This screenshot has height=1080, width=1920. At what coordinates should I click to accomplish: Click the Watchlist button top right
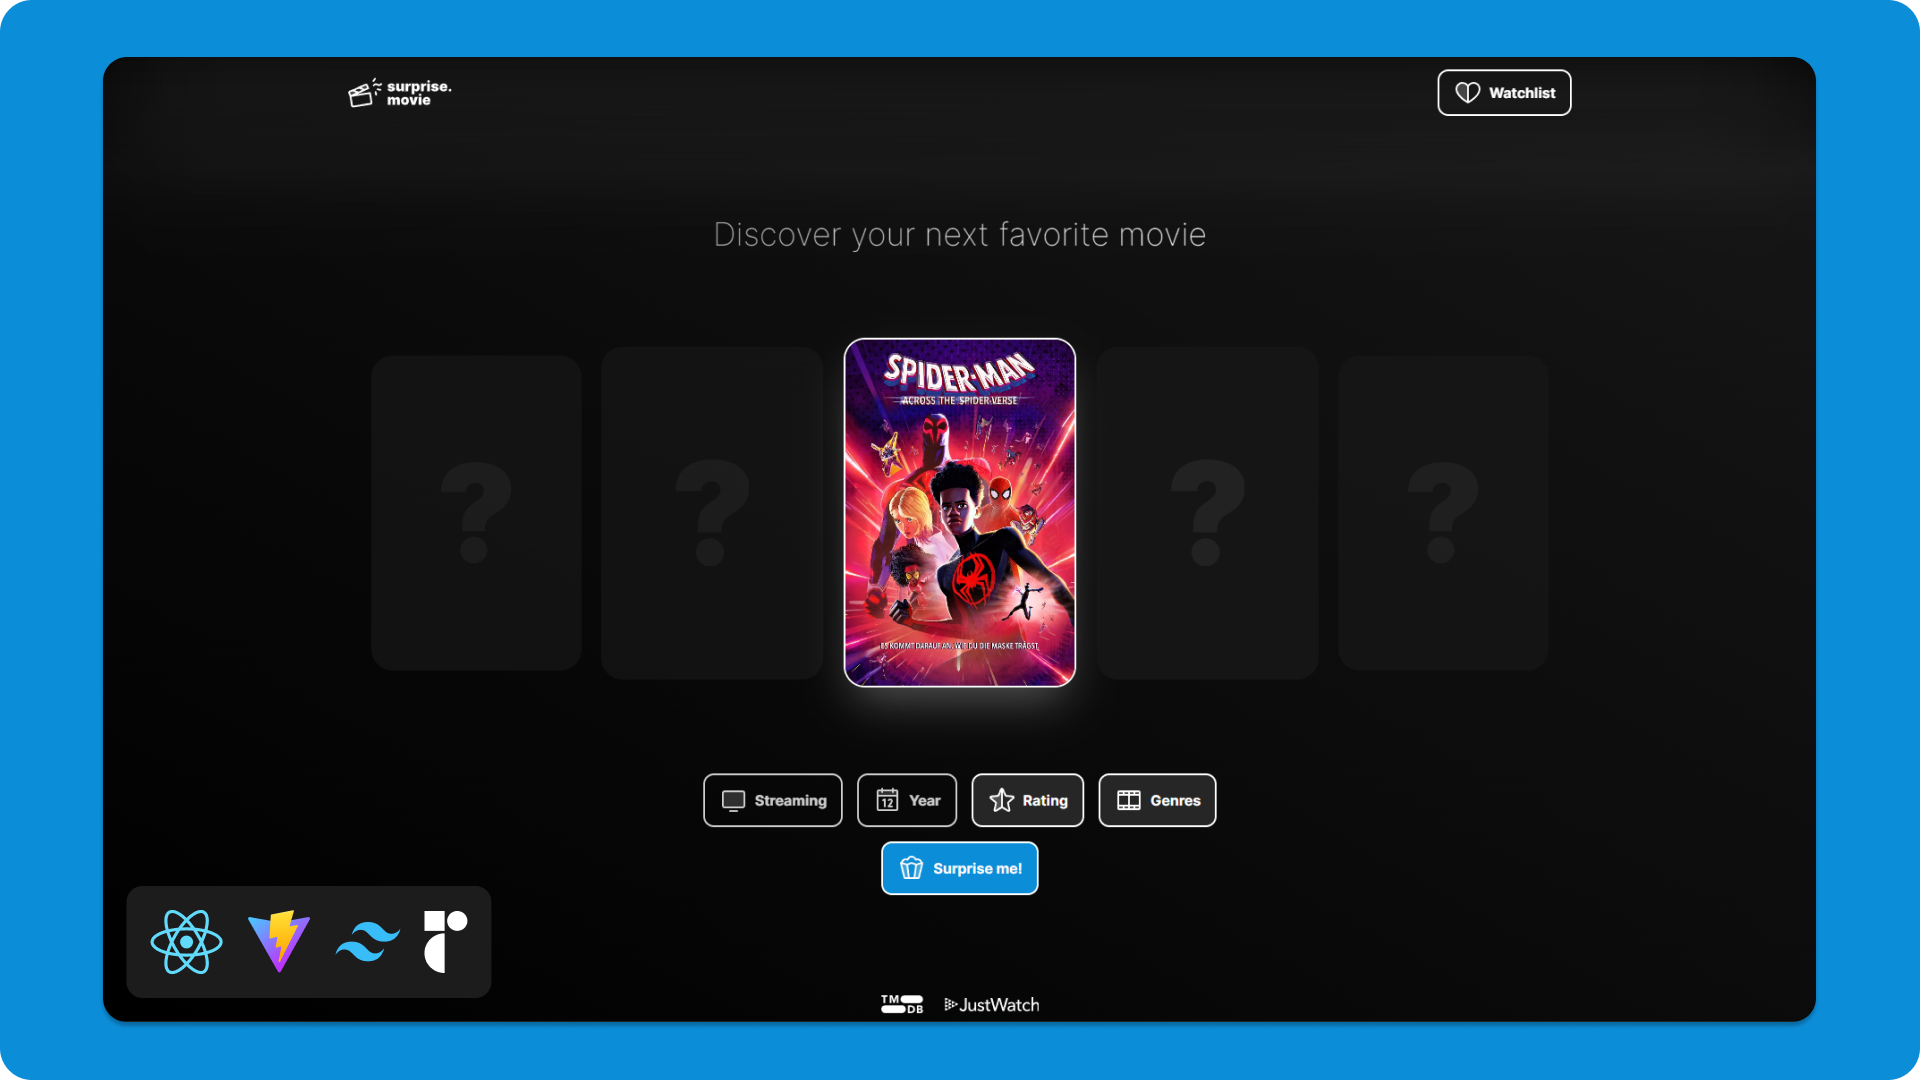pos(1503,92)
